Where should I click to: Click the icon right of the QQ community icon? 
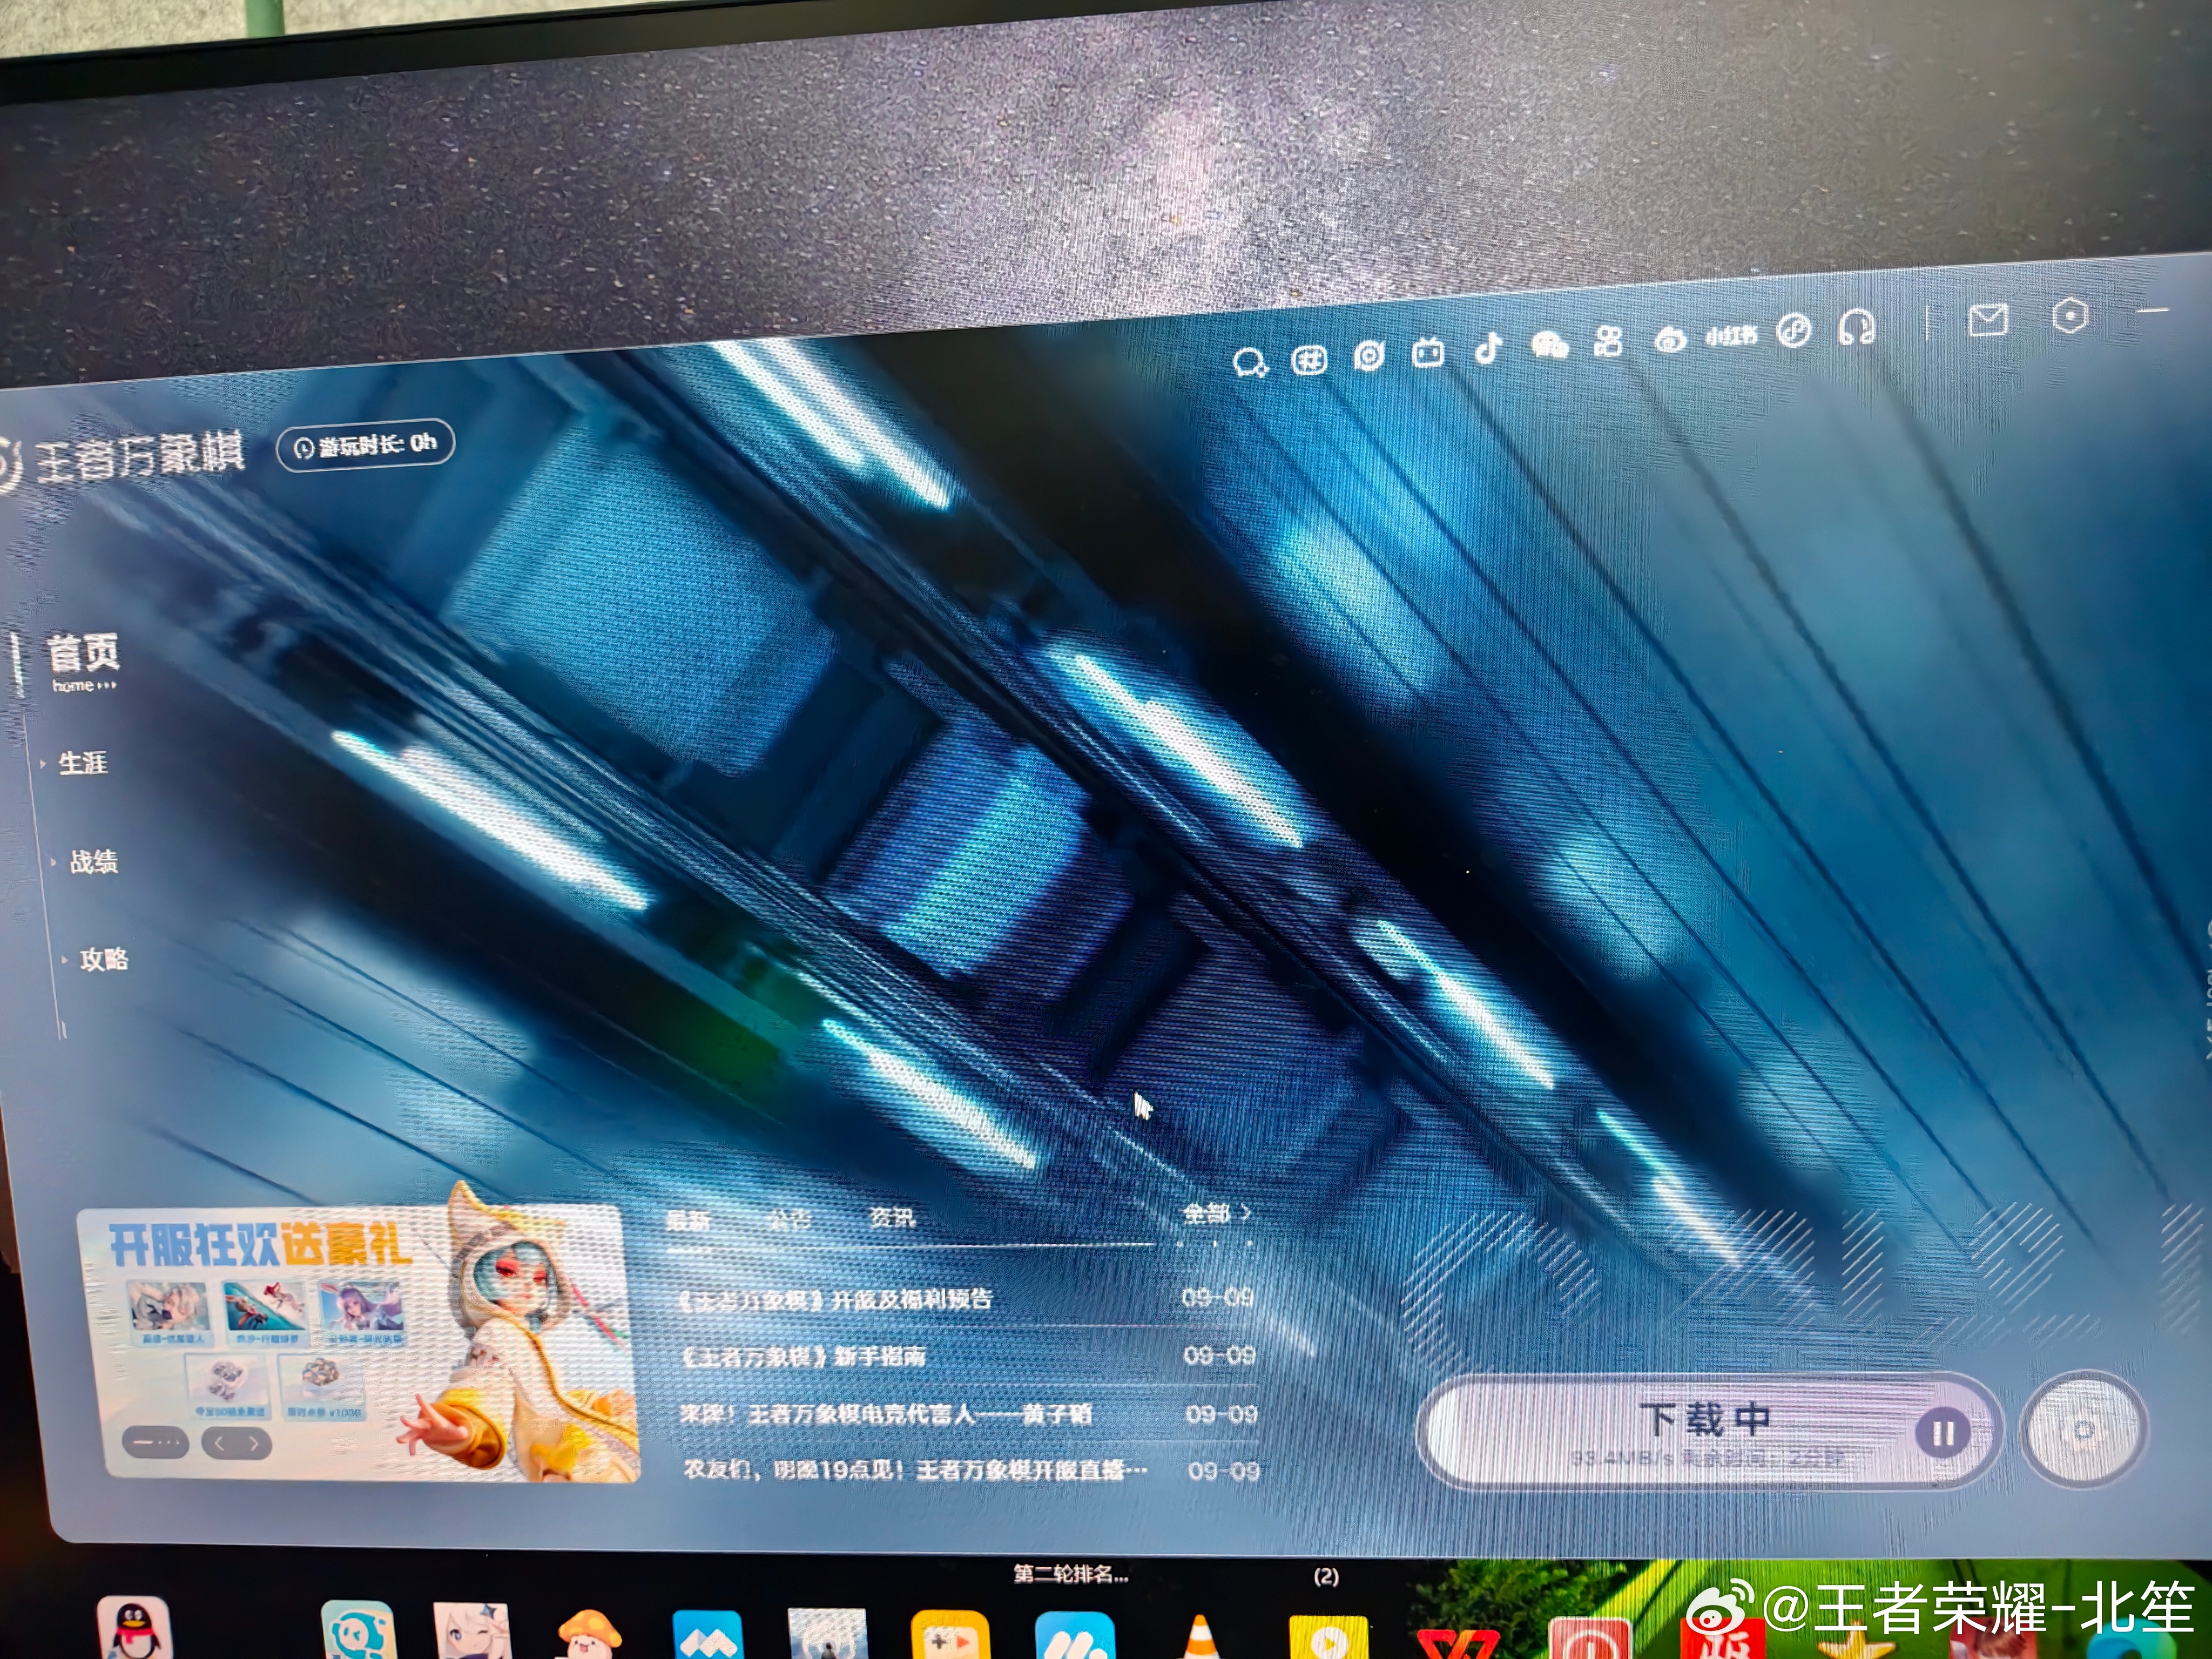[1309, 359]
